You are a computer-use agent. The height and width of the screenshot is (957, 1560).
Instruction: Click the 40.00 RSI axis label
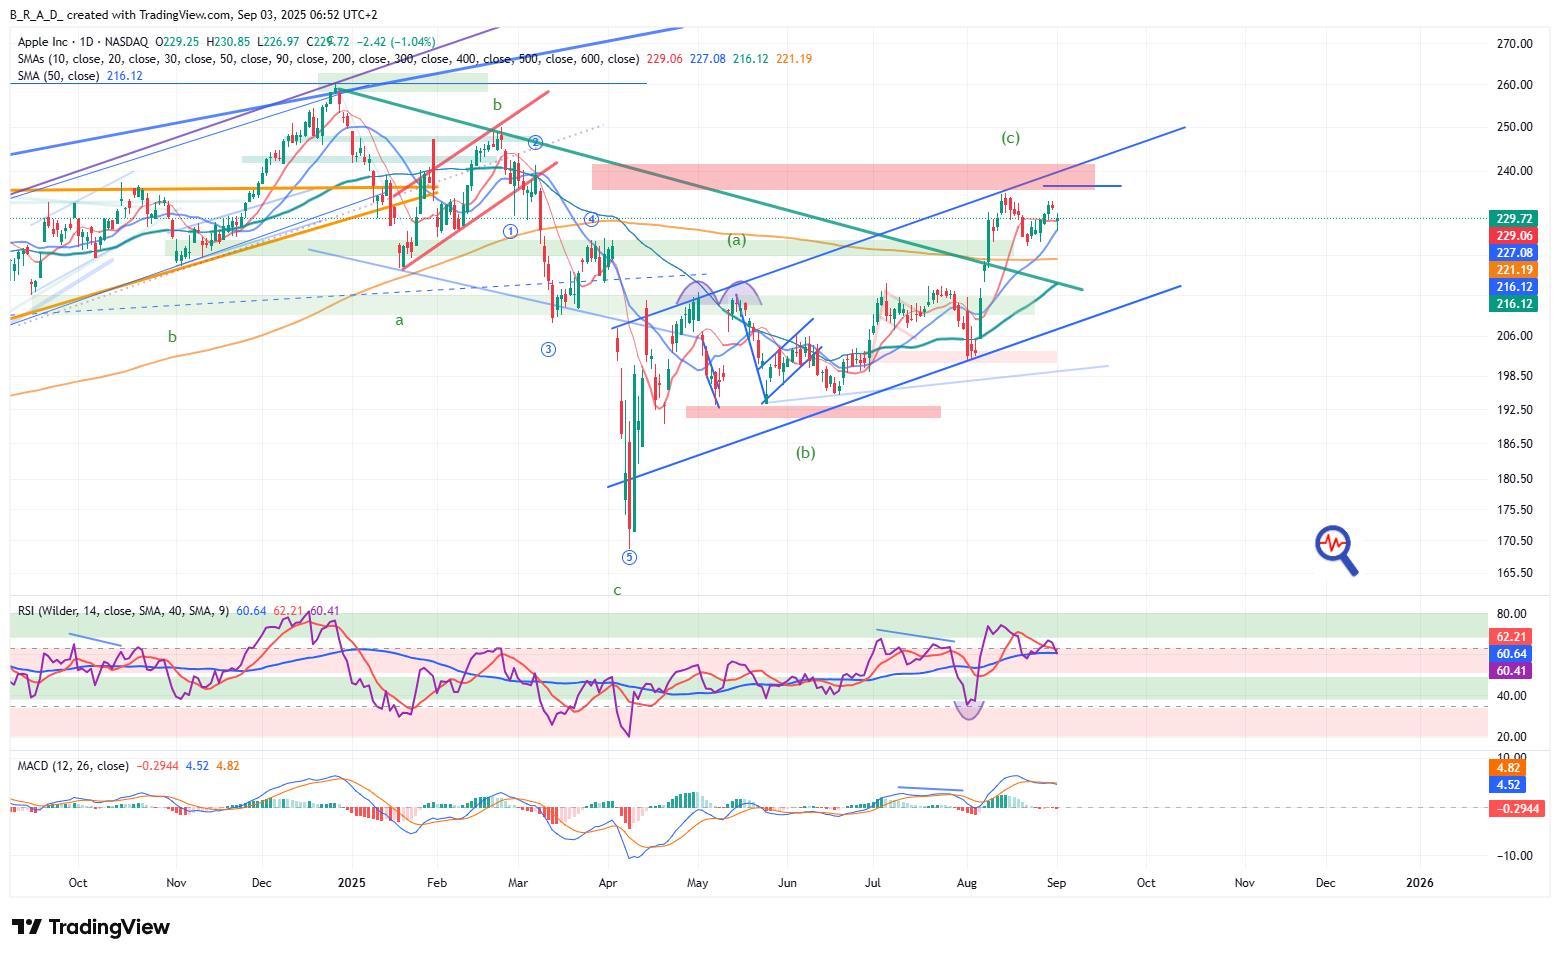tap(1511, 696)
